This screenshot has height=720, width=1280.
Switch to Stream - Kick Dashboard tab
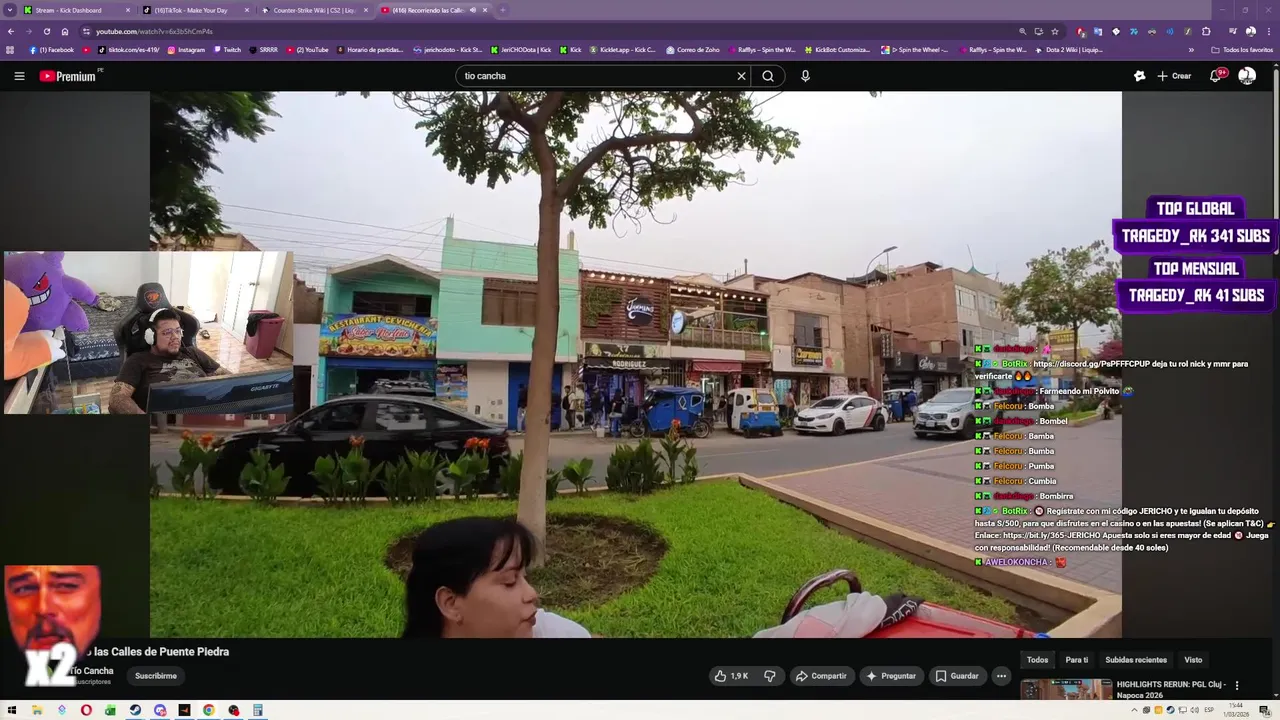click(68, 10)
